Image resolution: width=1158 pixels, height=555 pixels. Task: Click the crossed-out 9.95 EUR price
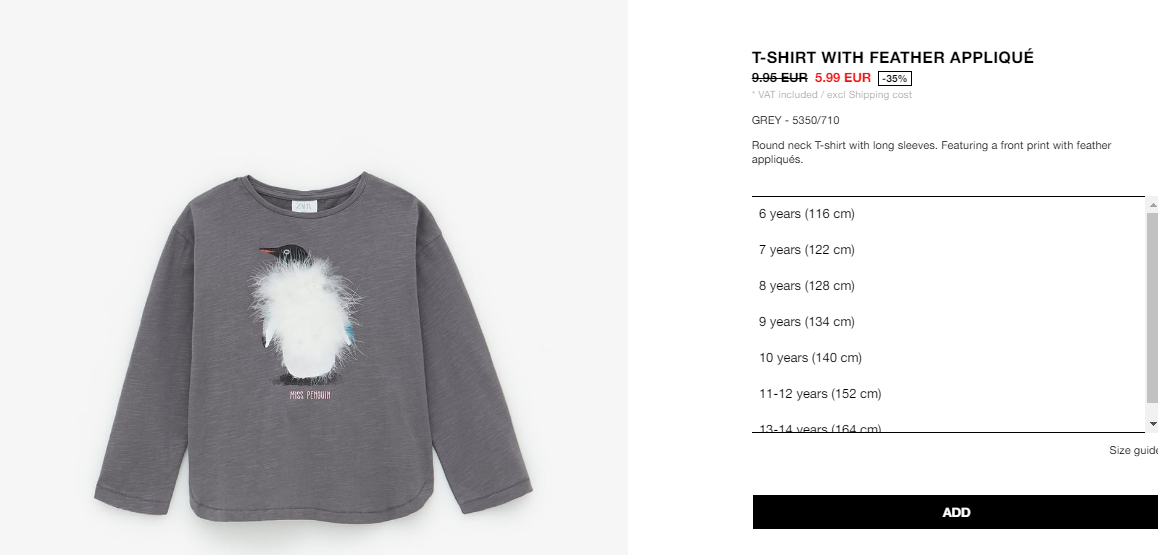pos(779,77)
